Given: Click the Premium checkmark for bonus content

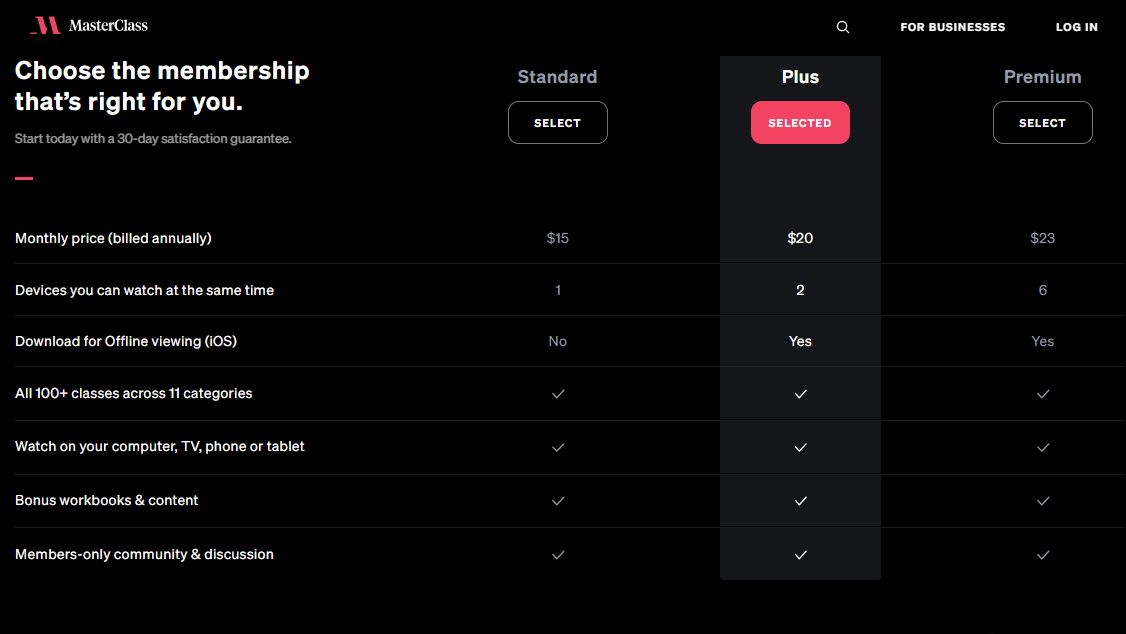Looking at the screenshot, I should coord(1042,501).
